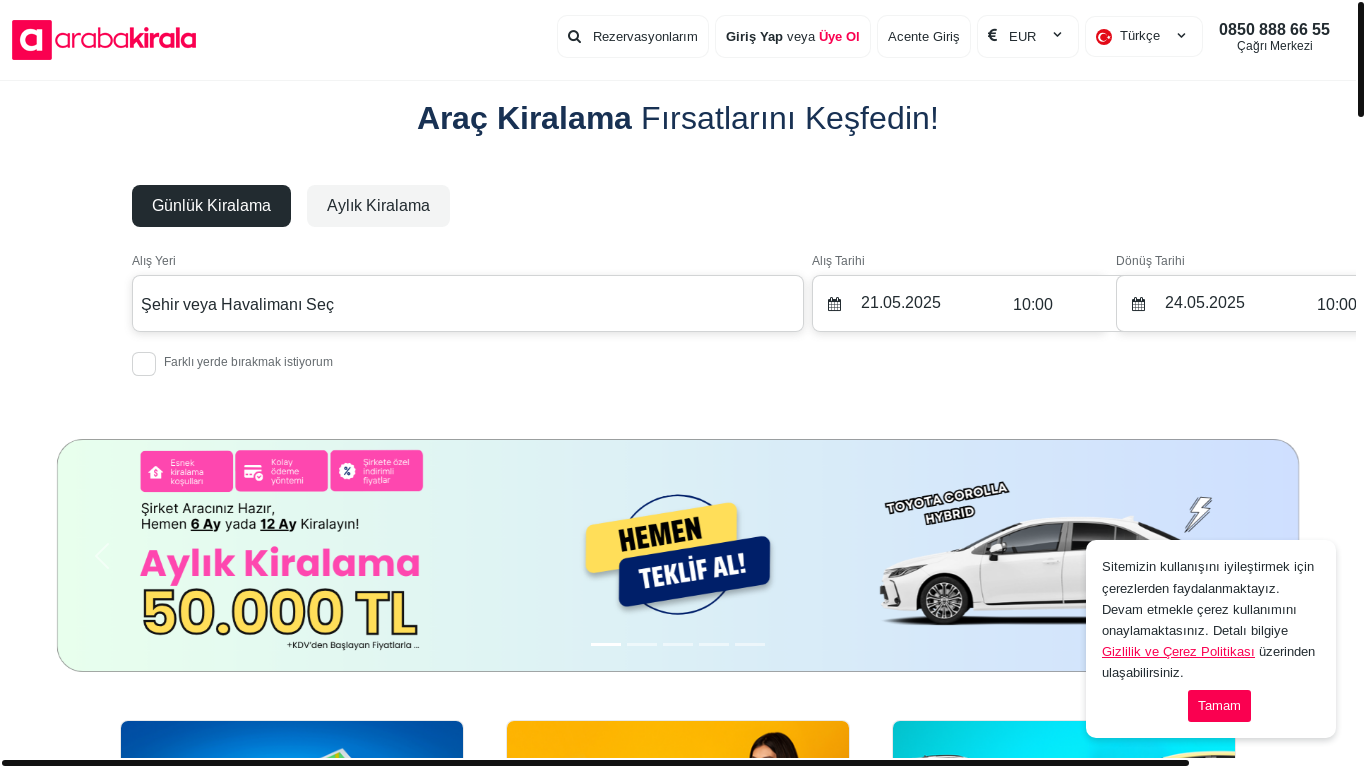Click the Şehir veya Havalimanı Seç field

pos(467,304)
